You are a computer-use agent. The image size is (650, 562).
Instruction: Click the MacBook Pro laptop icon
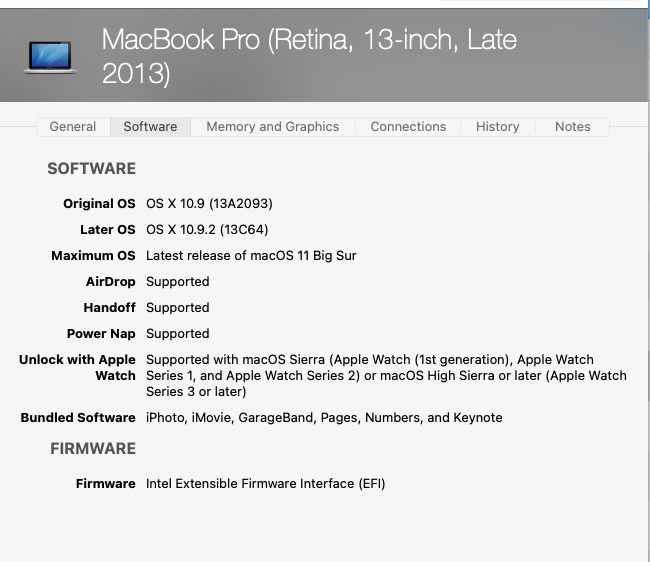[50, 56]
